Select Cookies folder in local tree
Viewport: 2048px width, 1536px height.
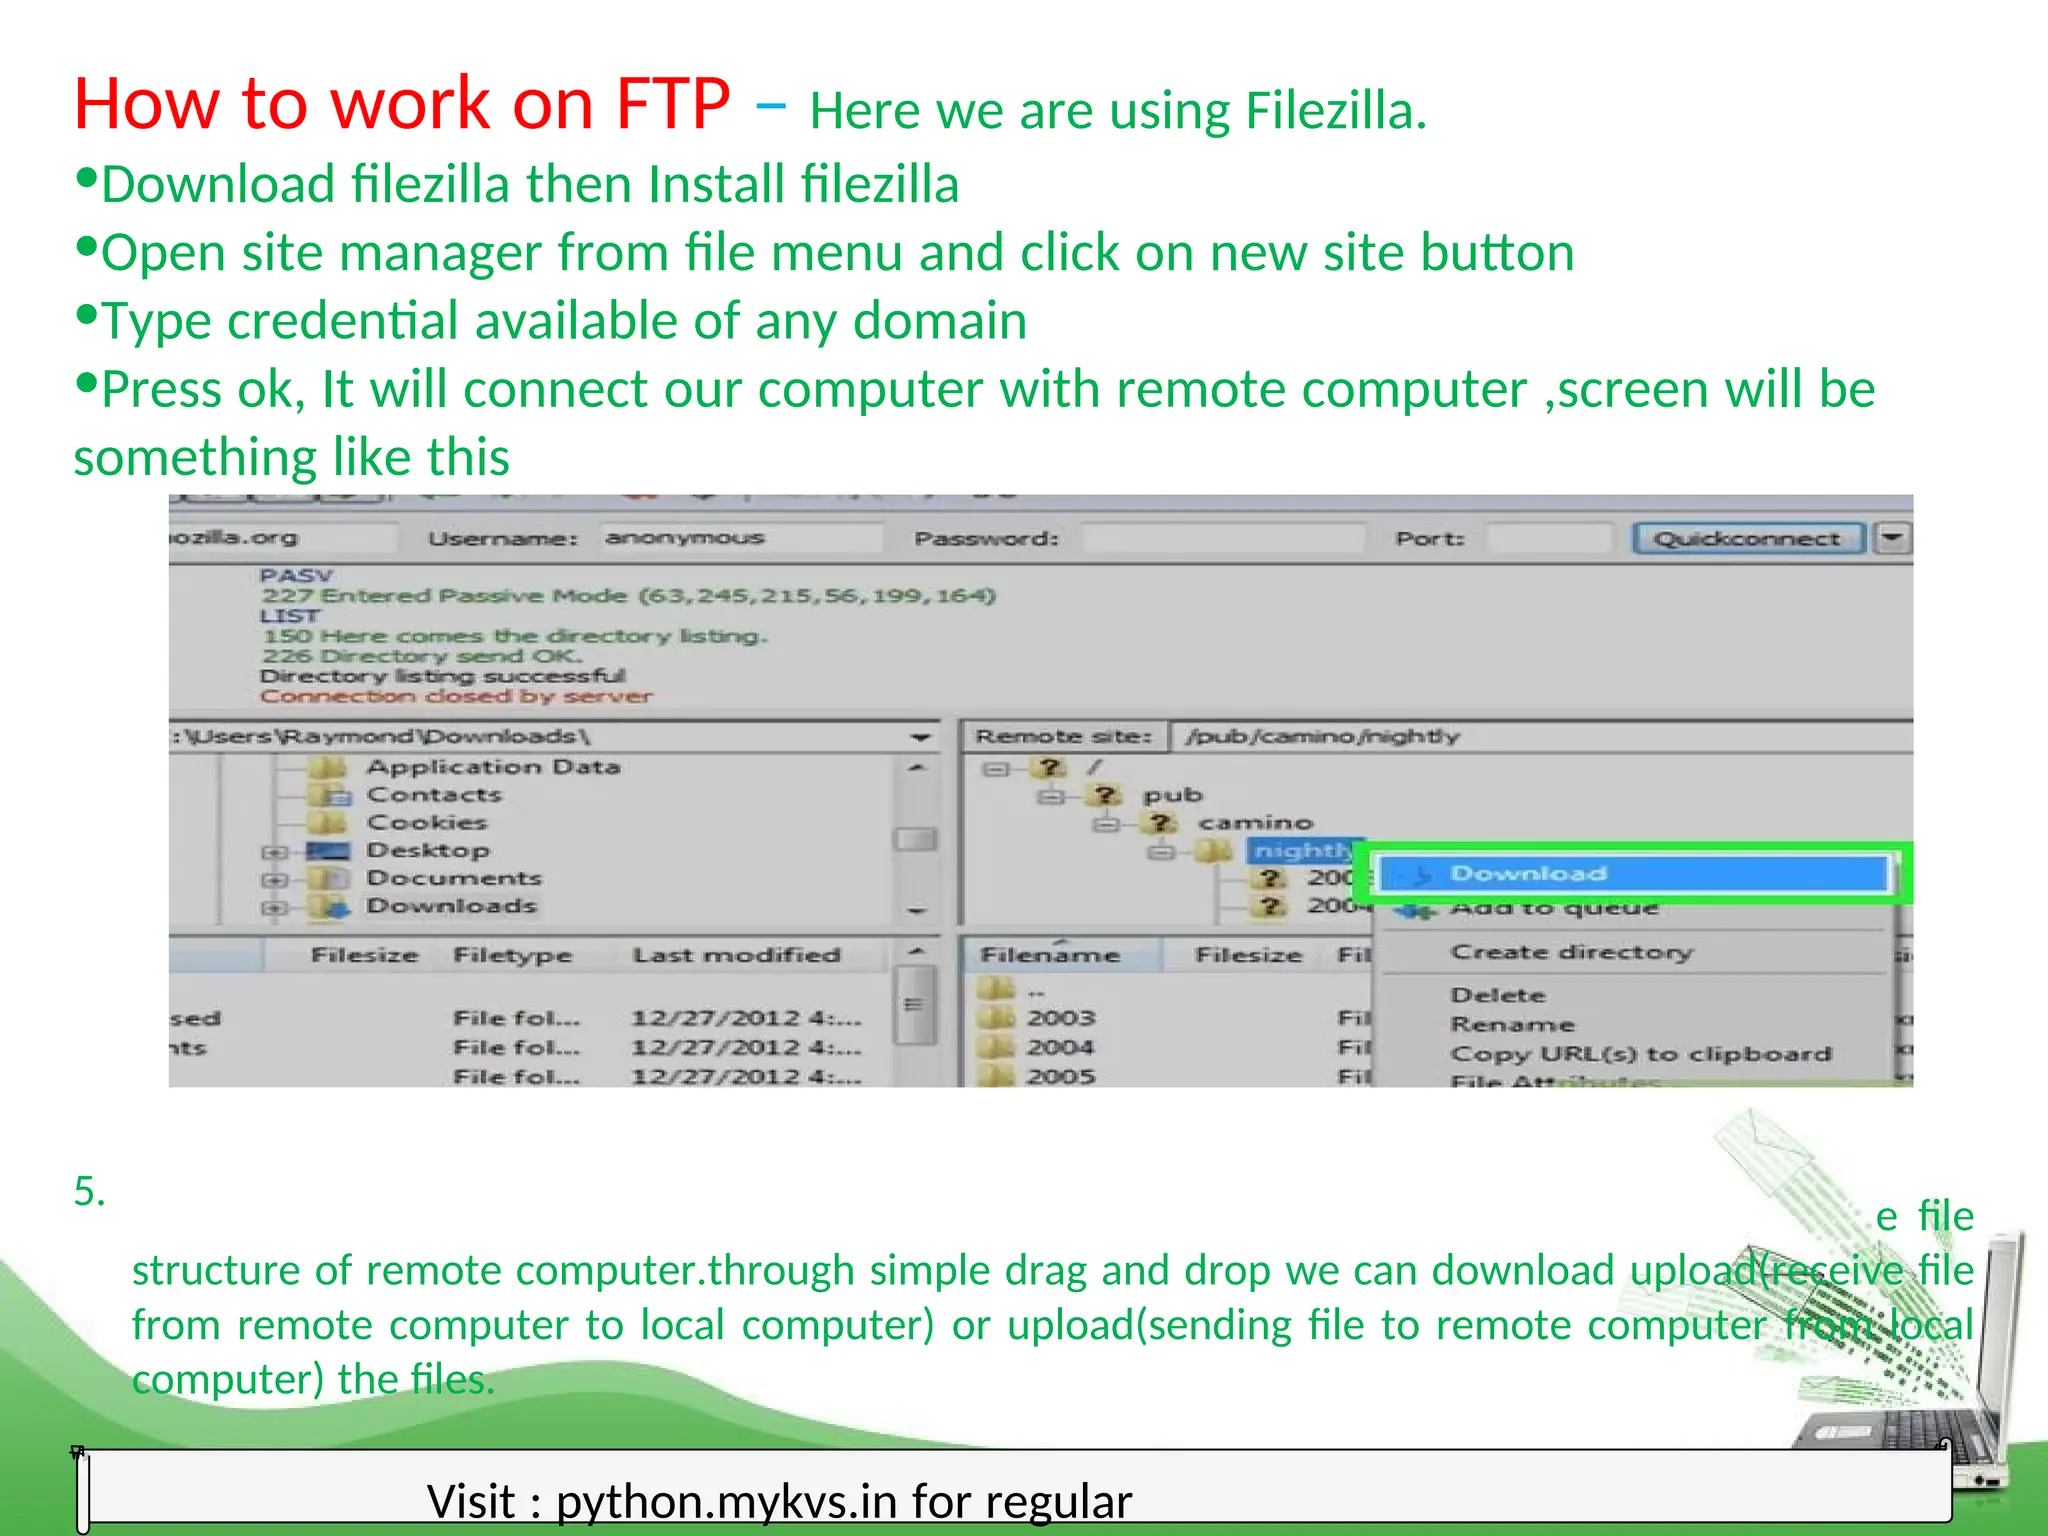(x=427, y=823)
